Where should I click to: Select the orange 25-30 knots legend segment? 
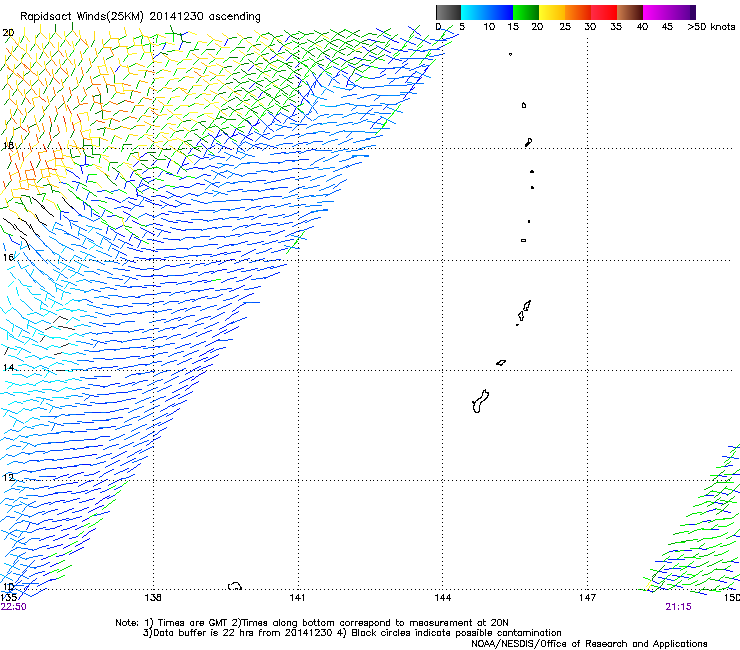[578, 12]
